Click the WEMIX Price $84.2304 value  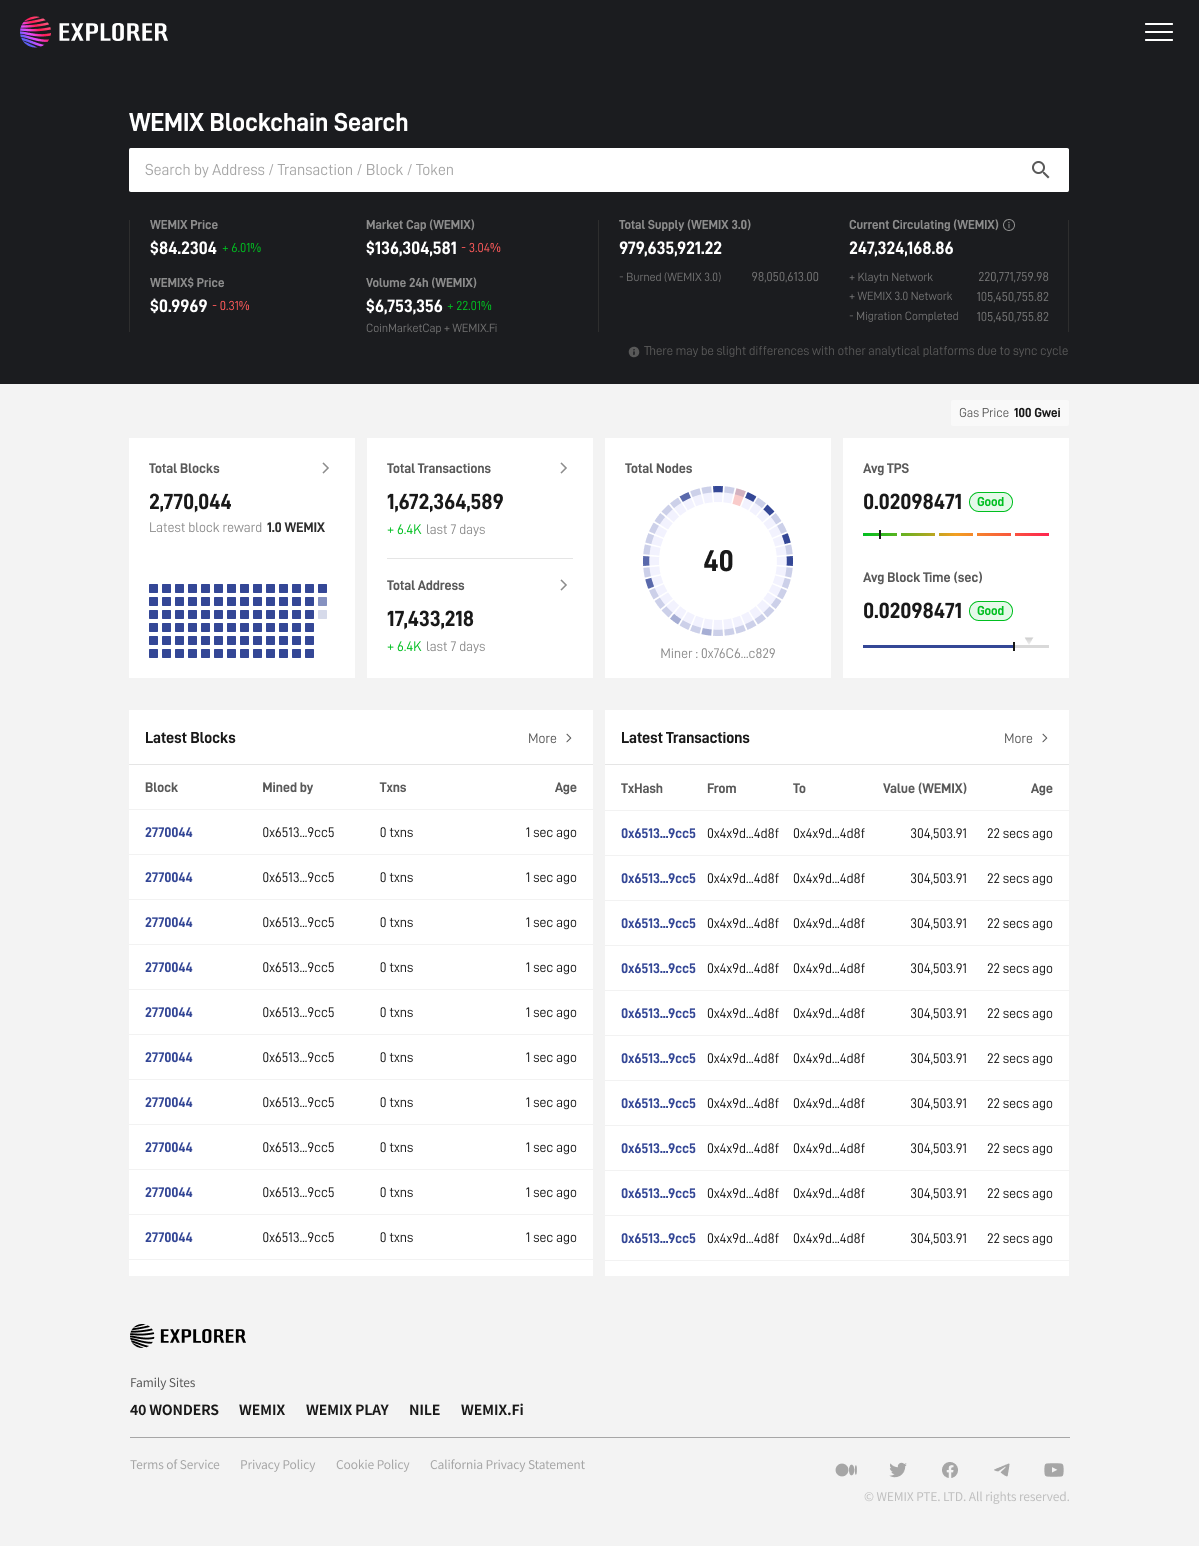[x=183, y=248]
